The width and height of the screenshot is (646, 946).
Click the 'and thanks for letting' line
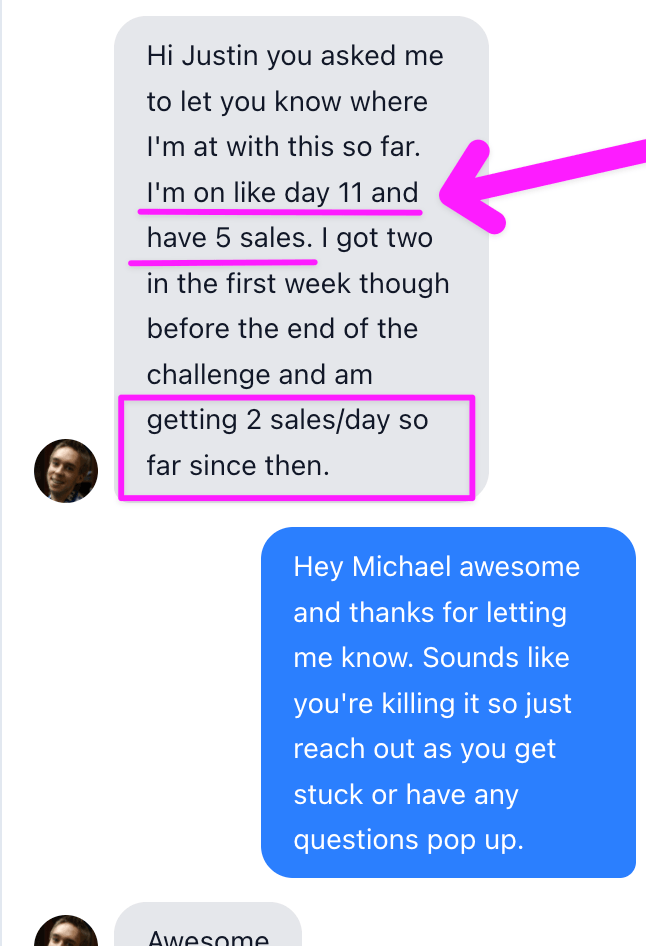click(x=429, y=612)
